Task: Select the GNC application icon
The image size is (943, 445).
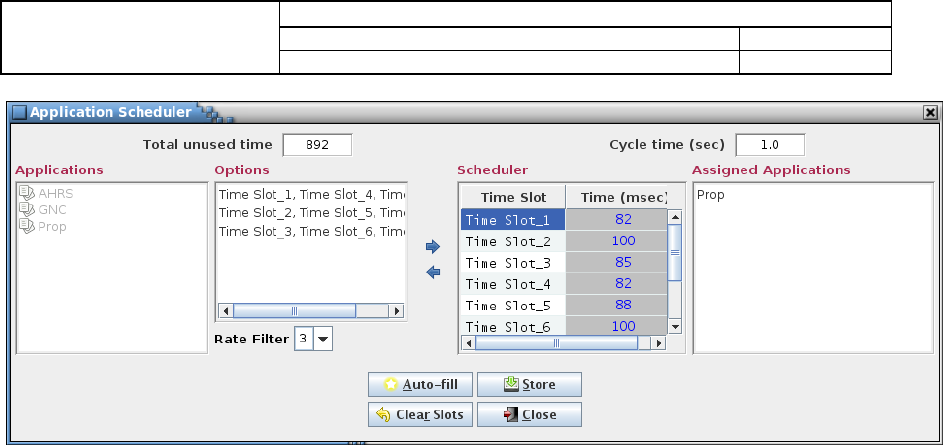Action: click(26, 209)
